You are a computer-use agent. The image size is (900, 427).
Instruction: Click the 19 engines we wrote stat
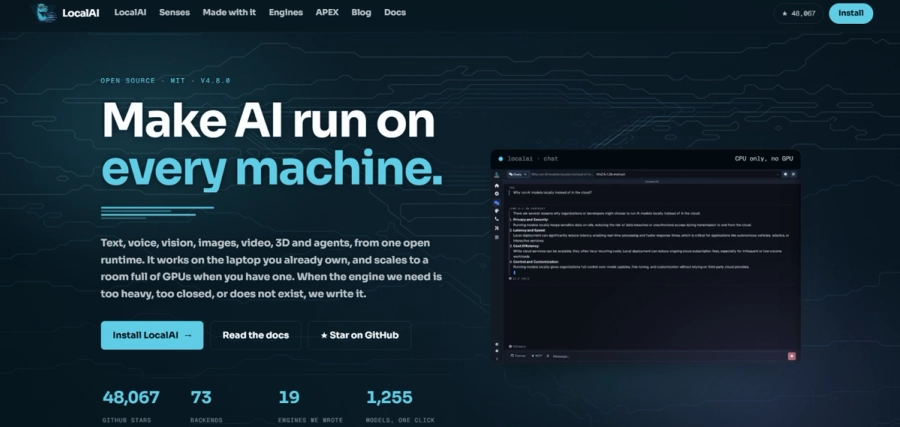(x=311, y=406)
